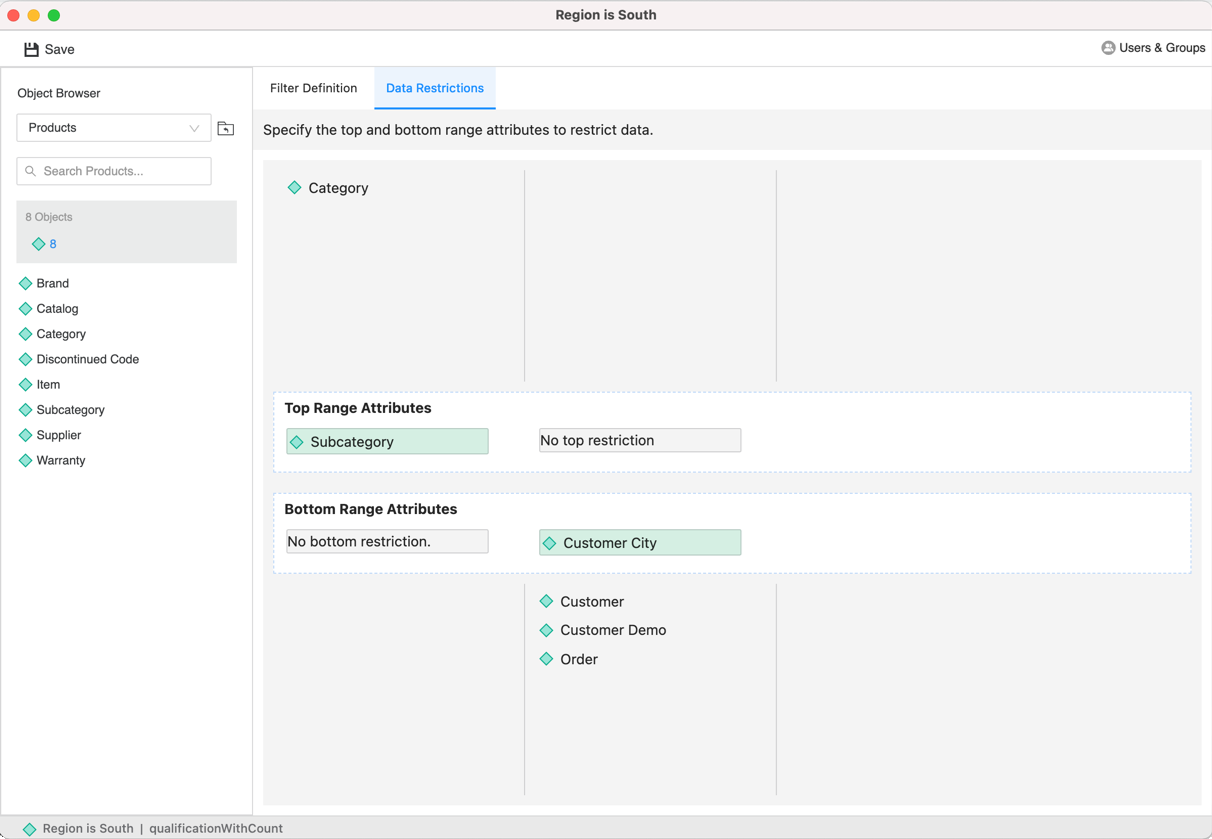Click the Save floppy disk icon

coord(31,49)
